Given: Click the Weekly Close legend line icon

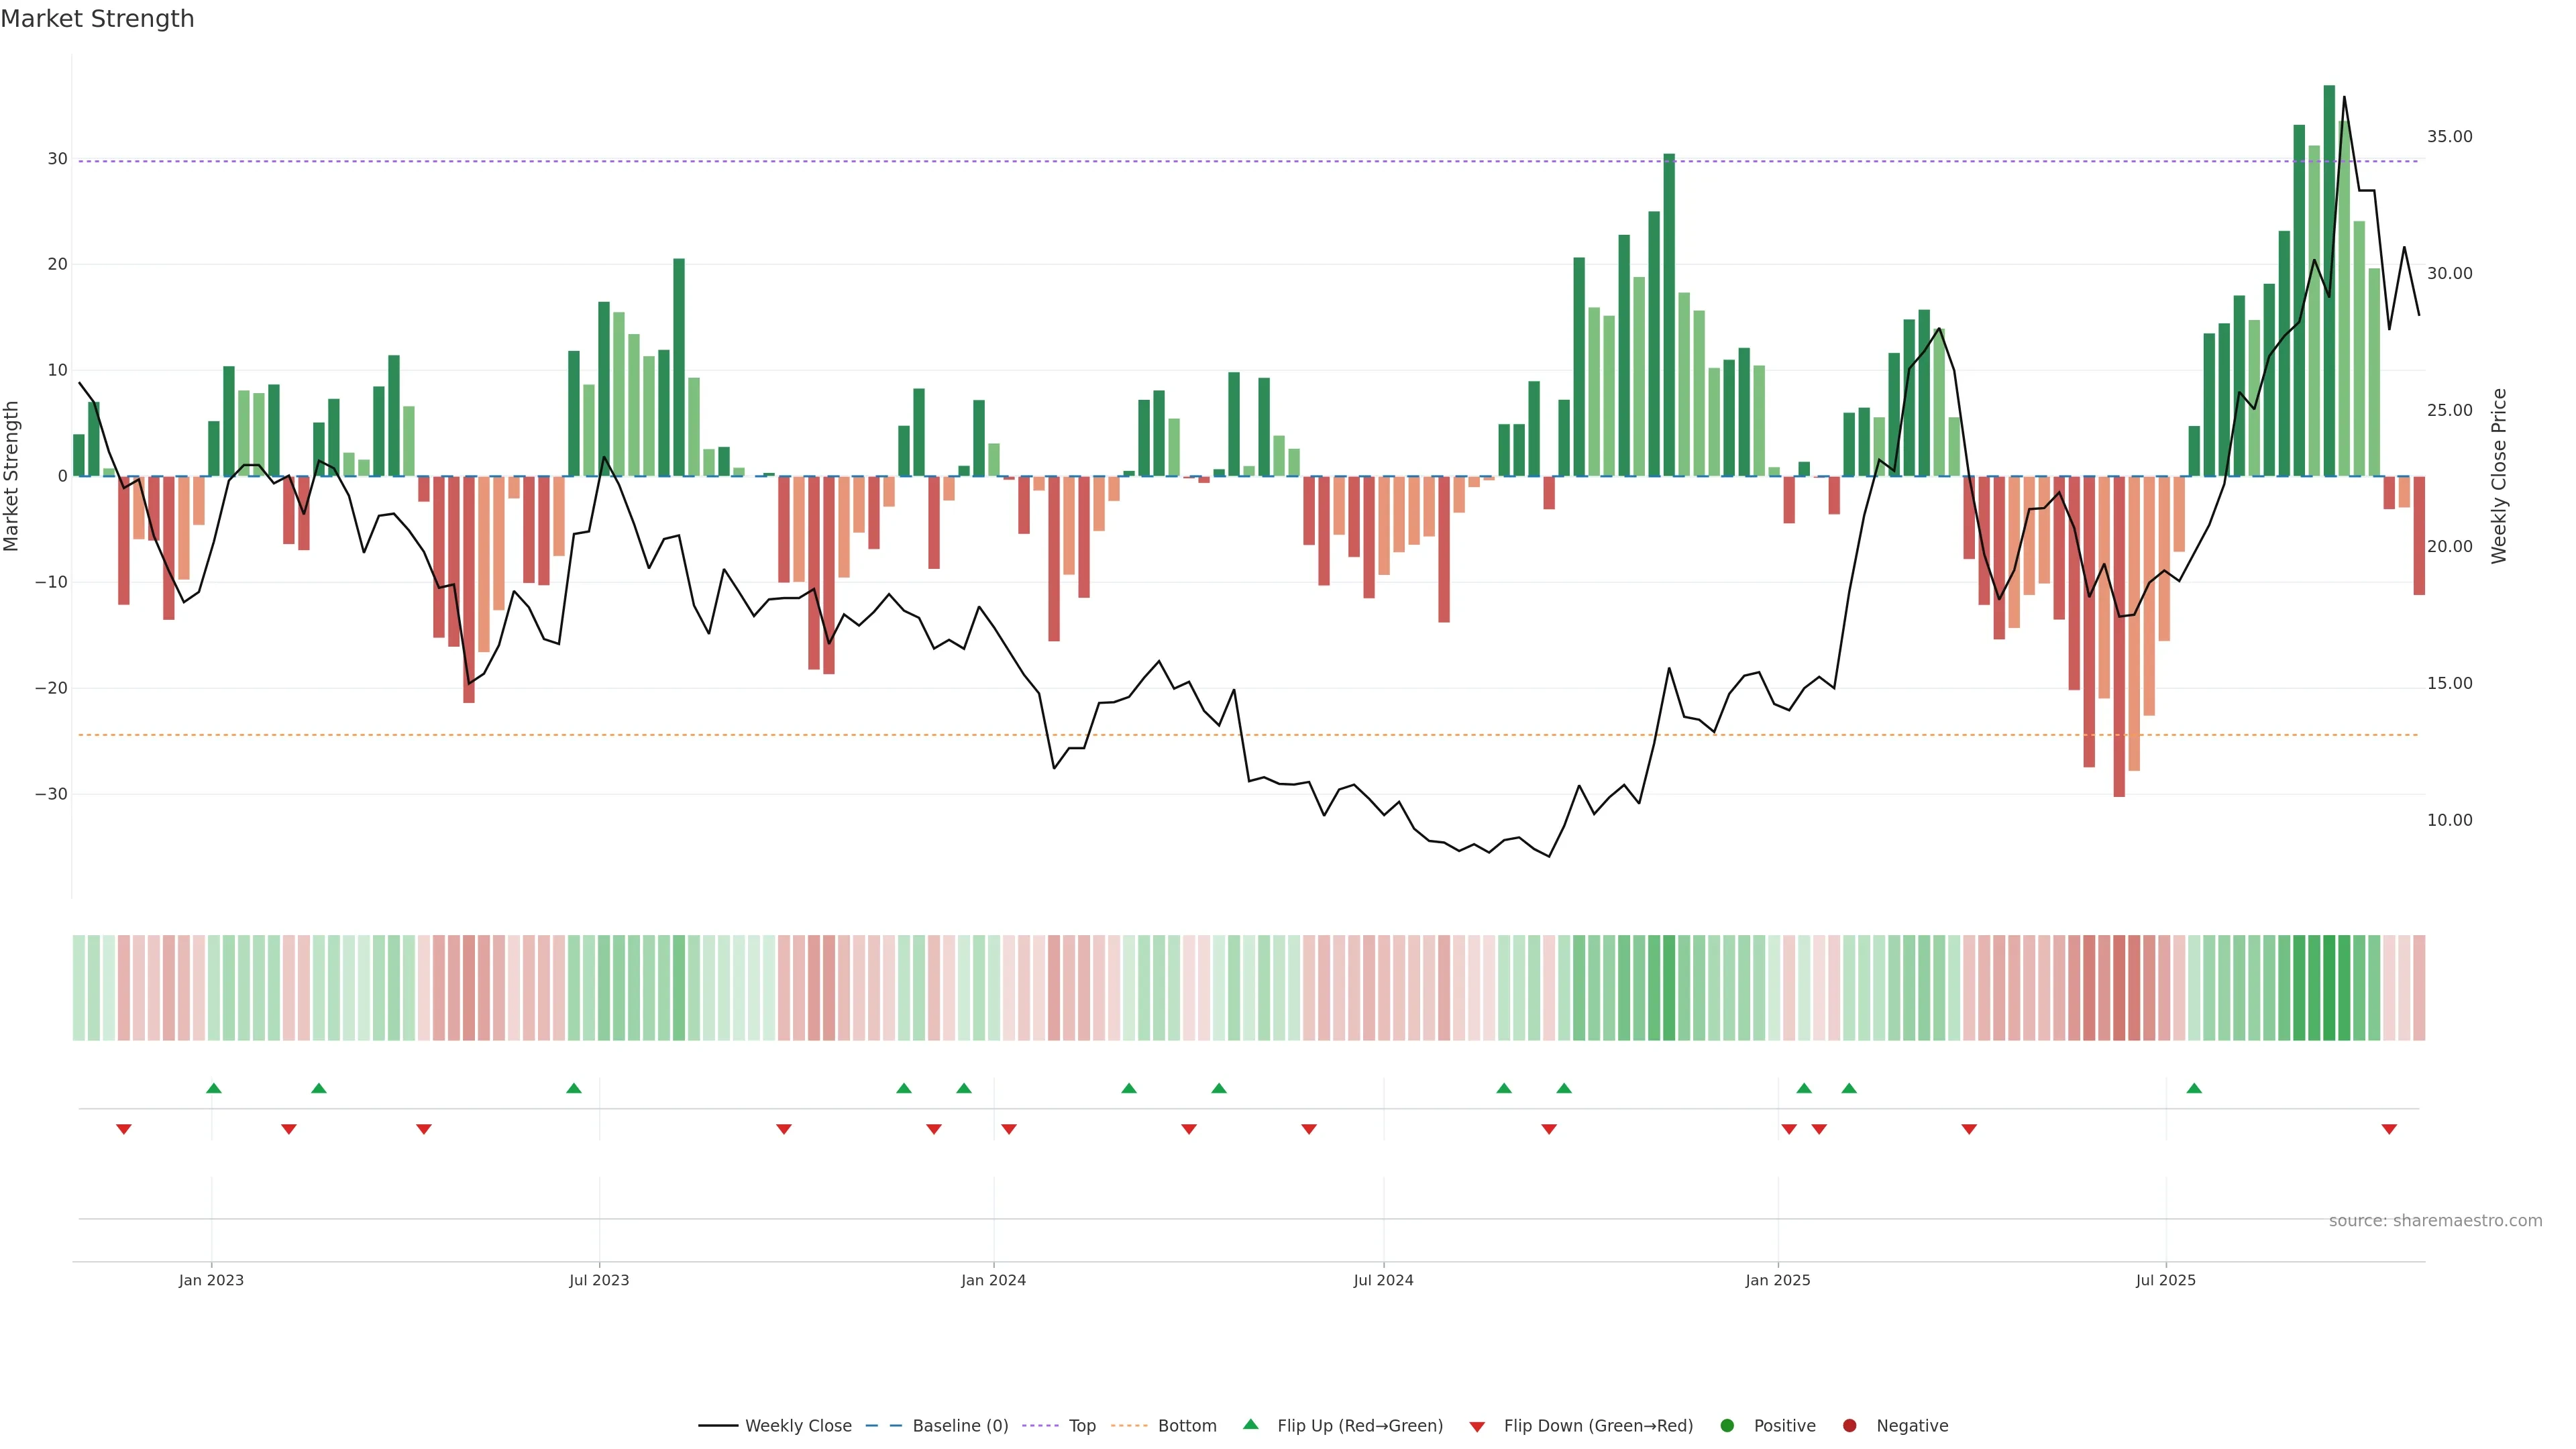Looking at the screenshot, I should pos(717,1426).
